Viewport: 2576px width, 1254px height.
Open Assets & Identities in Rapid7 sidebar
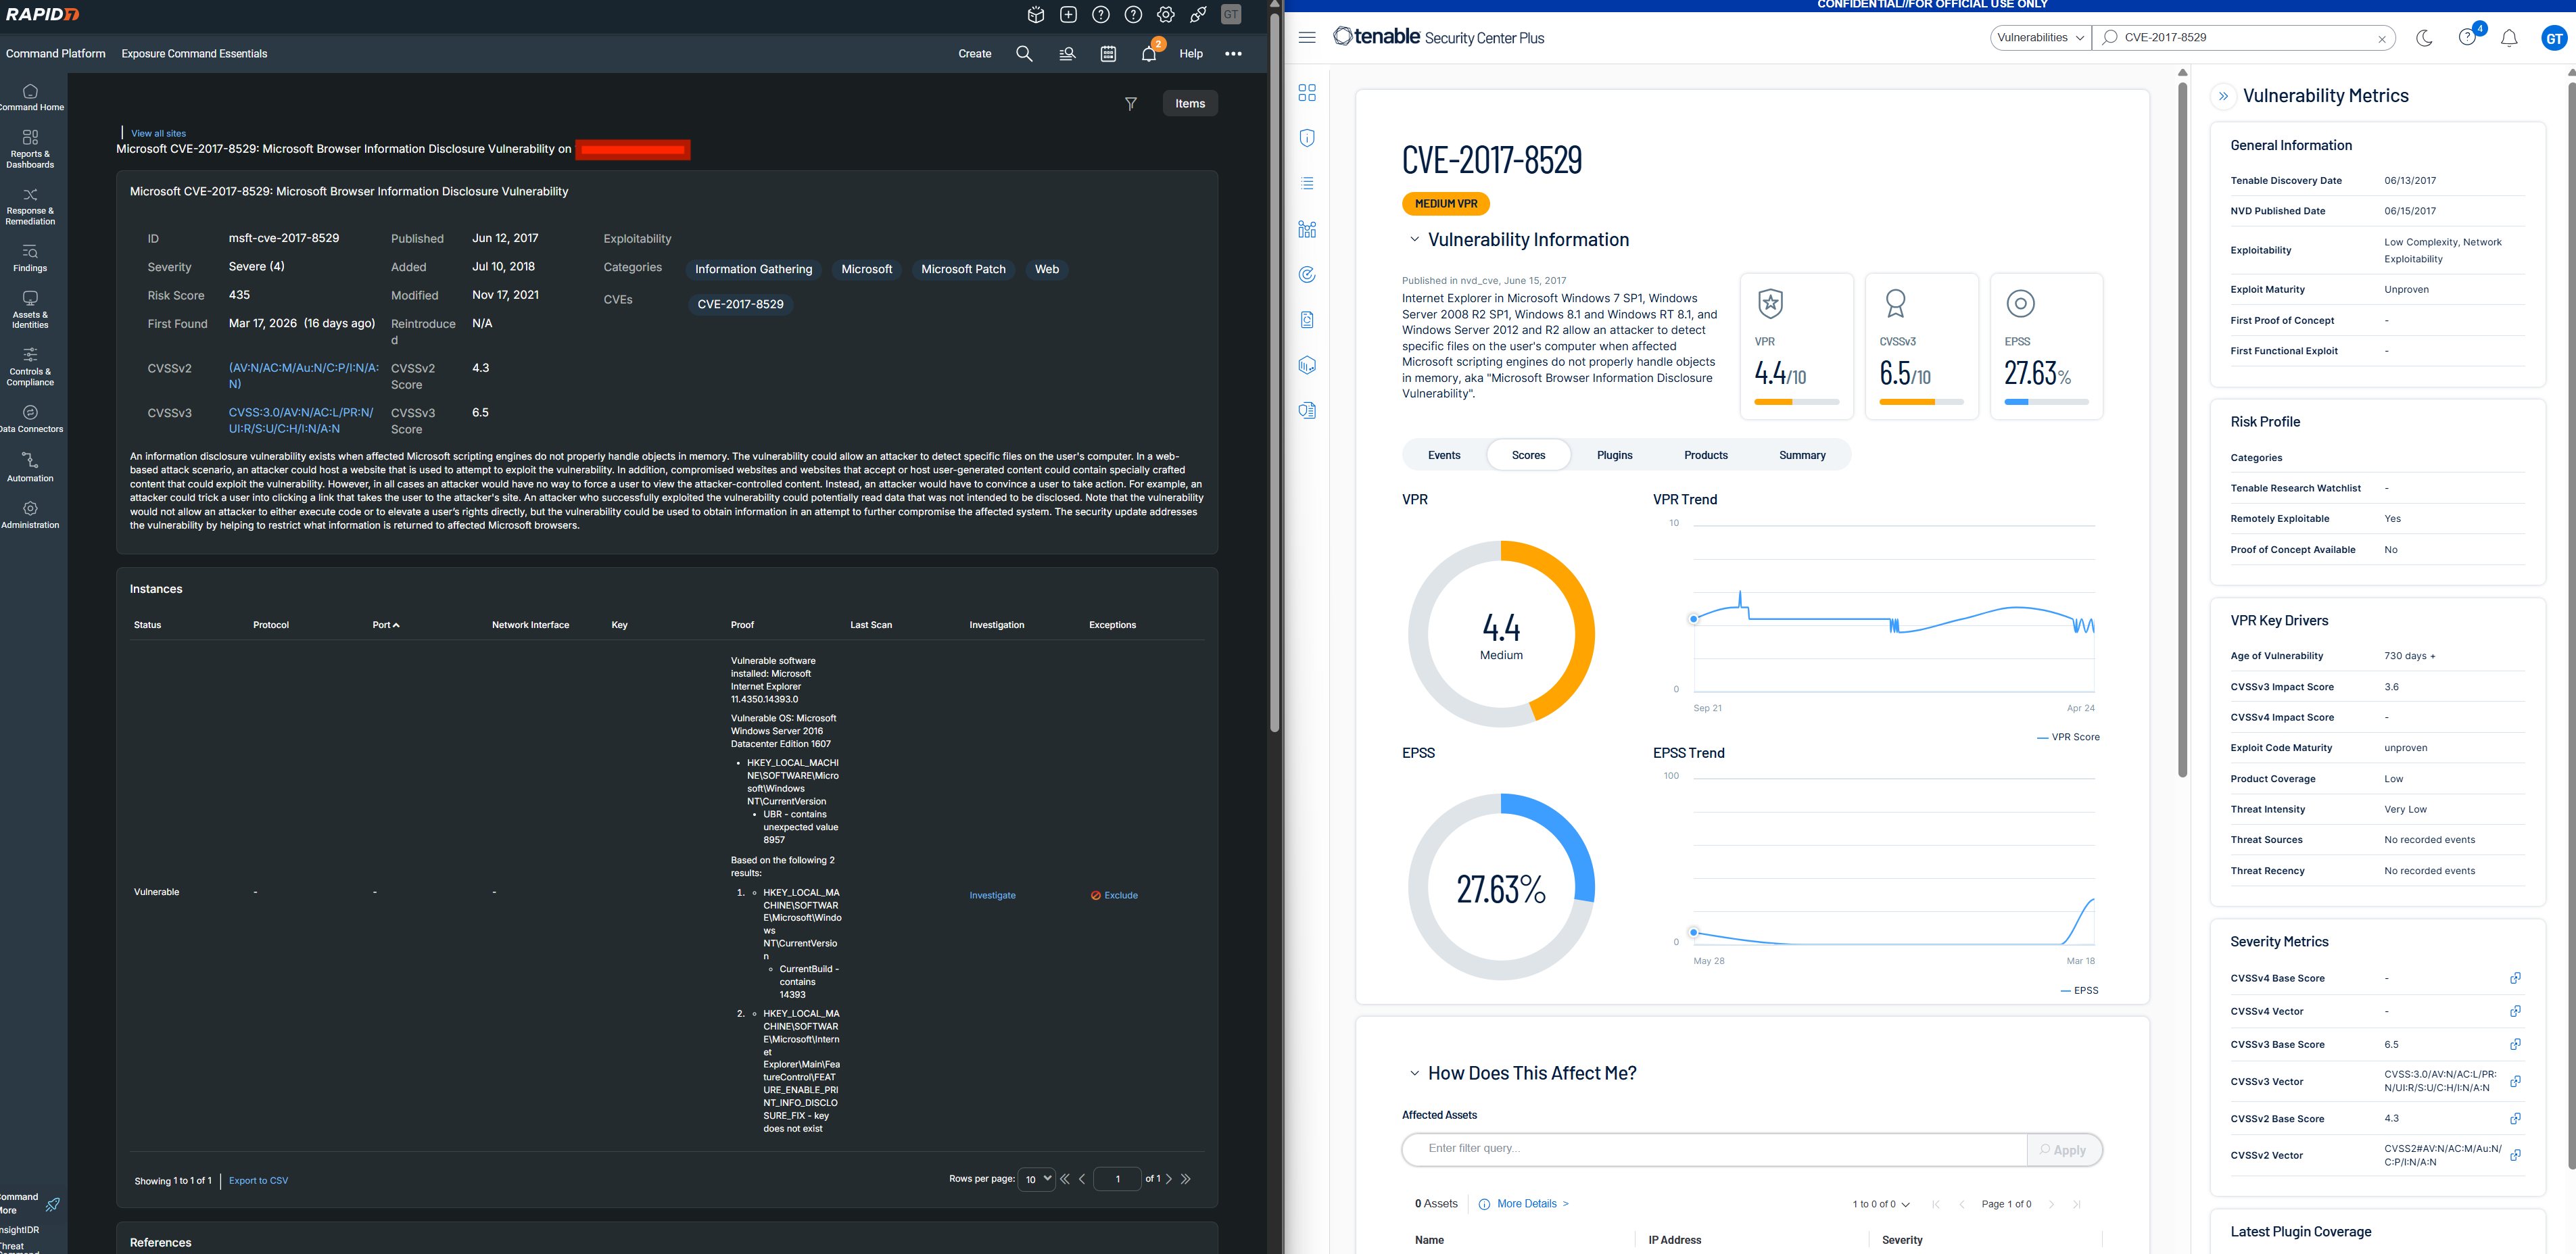pyautogui.click(x=30, y=310)
